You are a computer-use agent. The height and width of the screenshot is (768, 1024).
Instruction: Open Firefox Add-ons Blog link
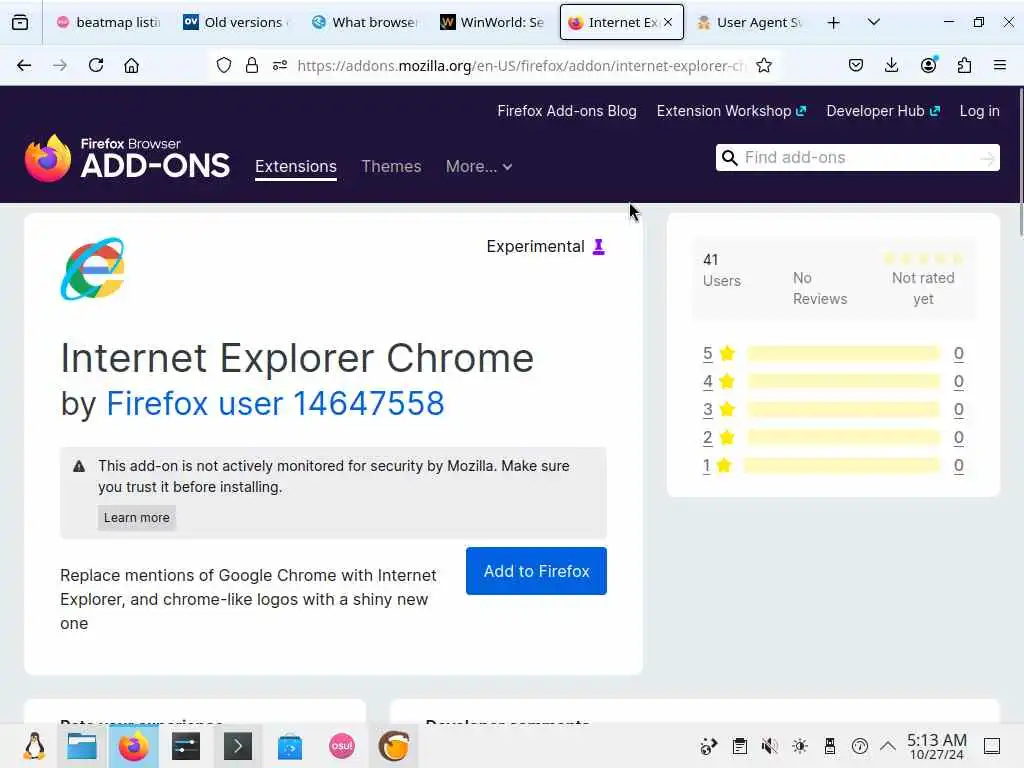(x=566, y=111)
